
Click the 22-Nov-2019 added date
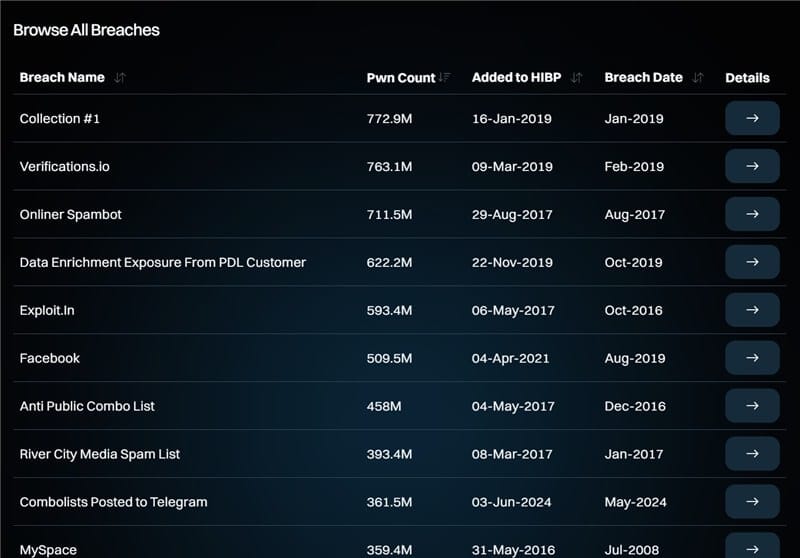click(512, 263)
